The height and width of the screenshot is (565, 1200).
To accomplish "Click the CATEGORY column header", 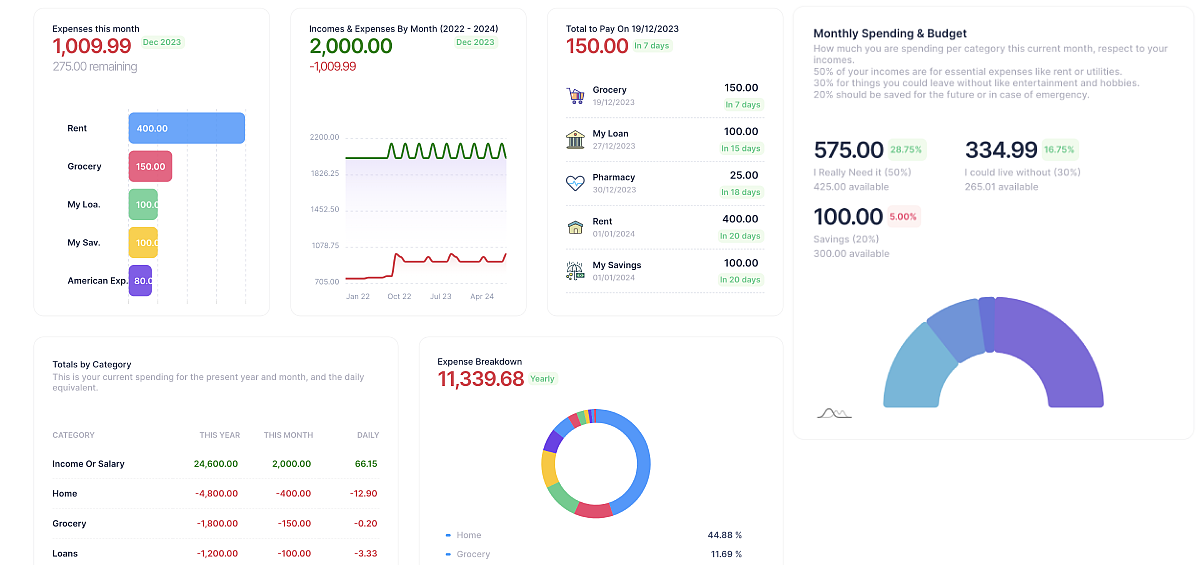I will pyautogui.click(x=73, y=435).
